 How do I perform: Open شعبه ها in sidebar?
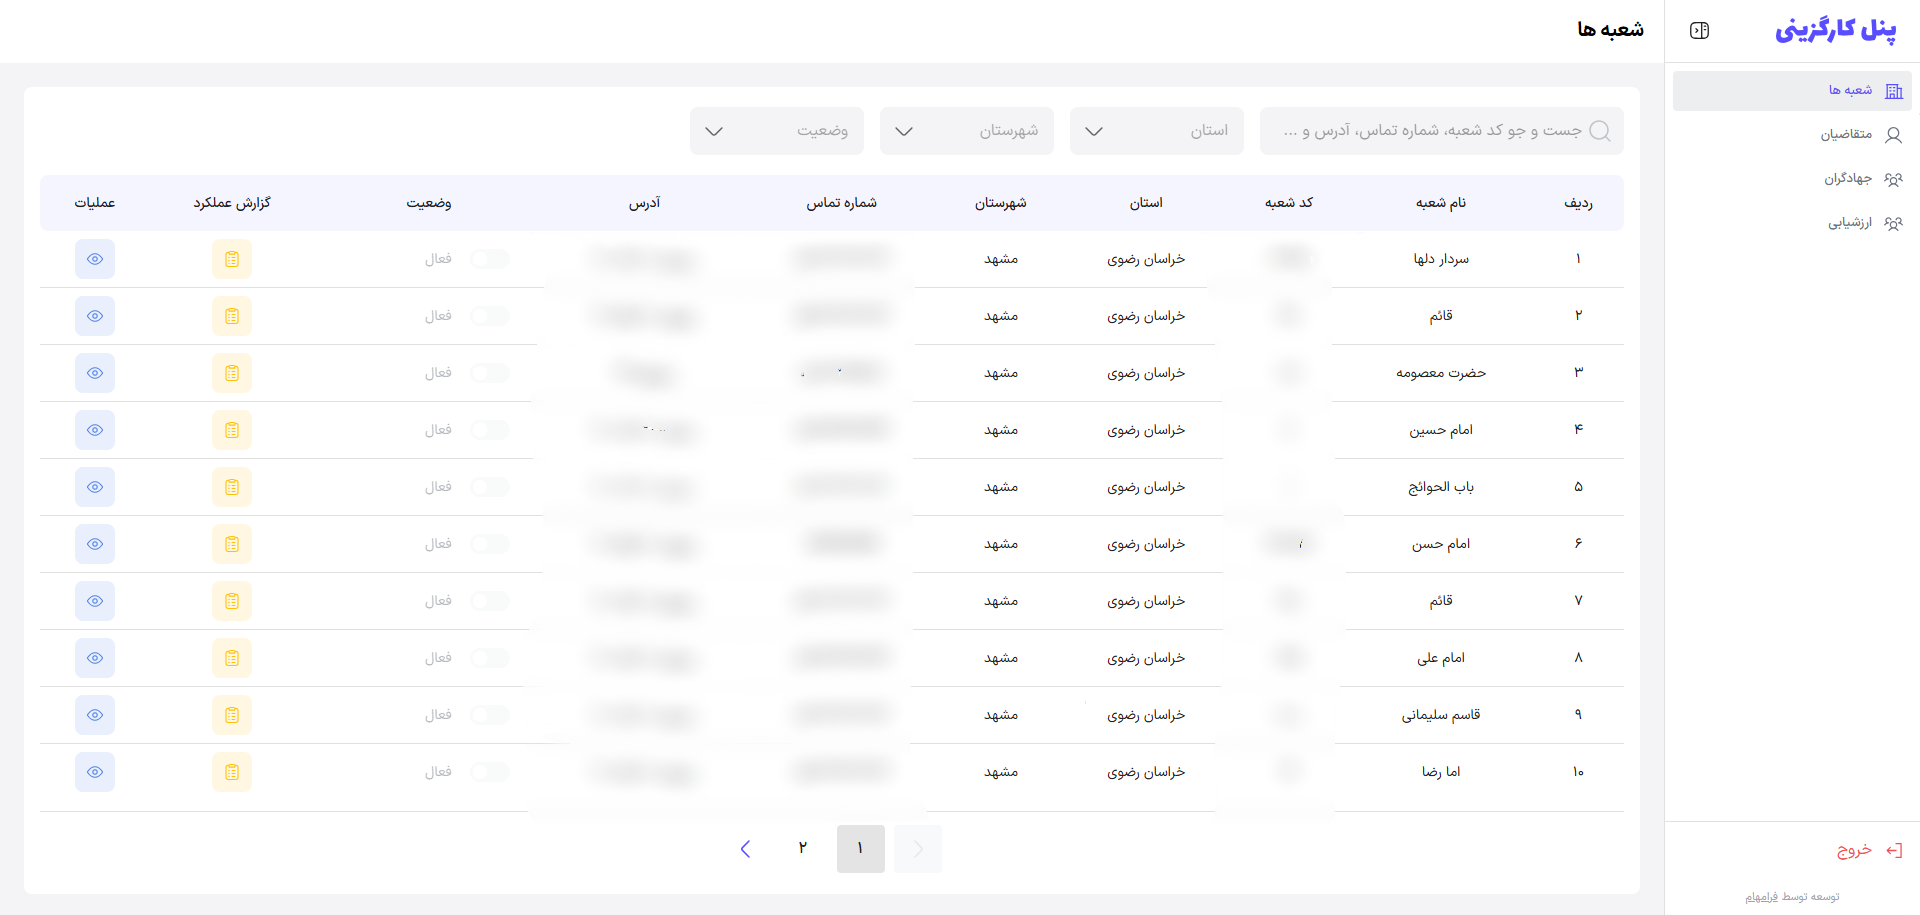pyautogui.click(x=1792, y=91)
